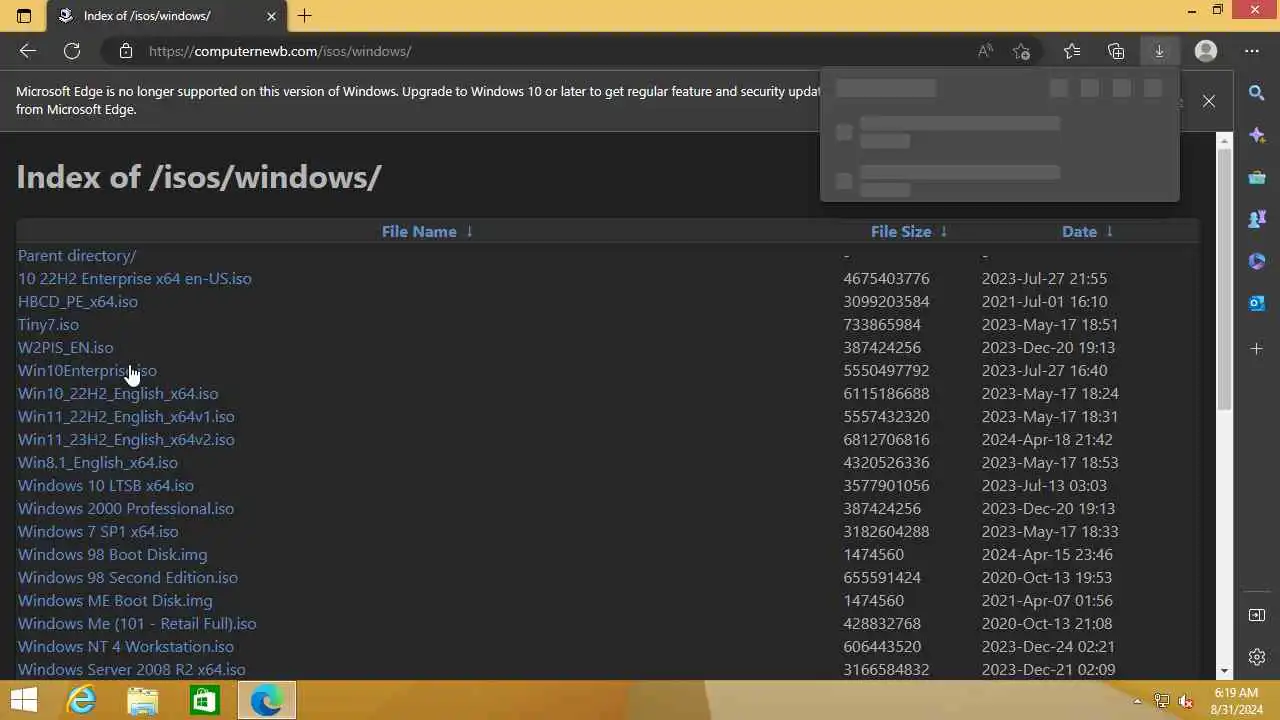The height and width of the screenshot is (720, 1280).
Task: Click the page vertical scrollbar thumb
Action: click(x=1225, y=279)
